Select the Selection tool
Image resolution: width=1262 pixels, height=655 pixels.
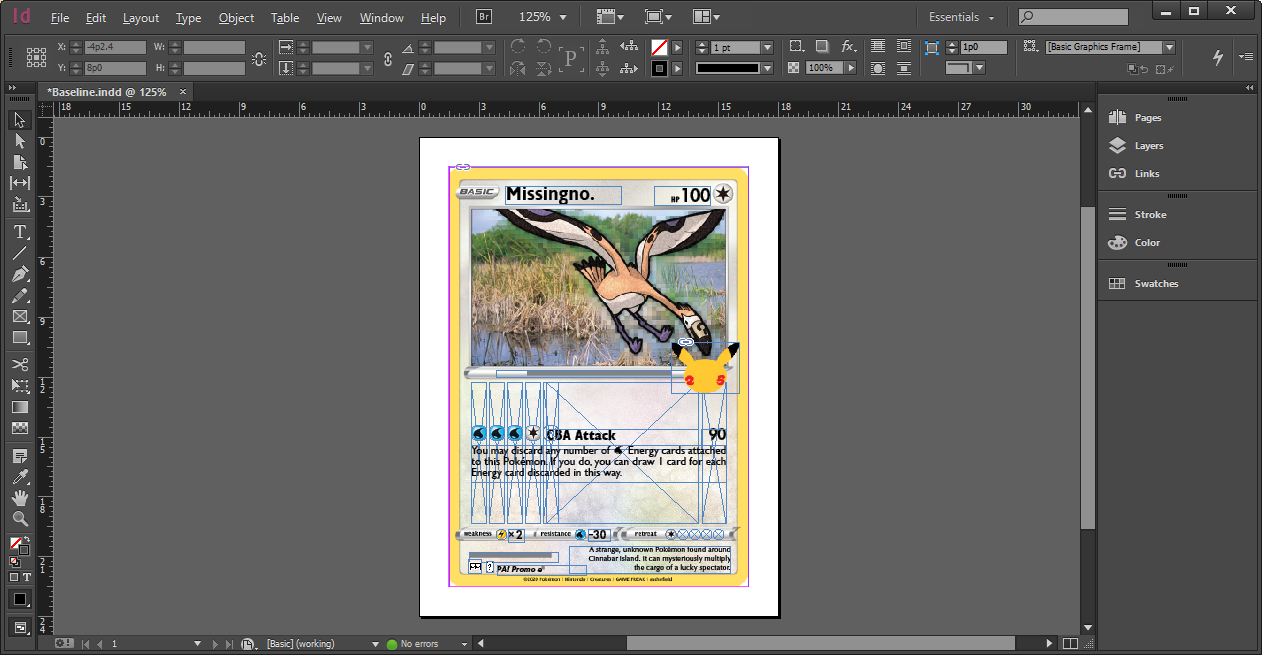point(20,120)
